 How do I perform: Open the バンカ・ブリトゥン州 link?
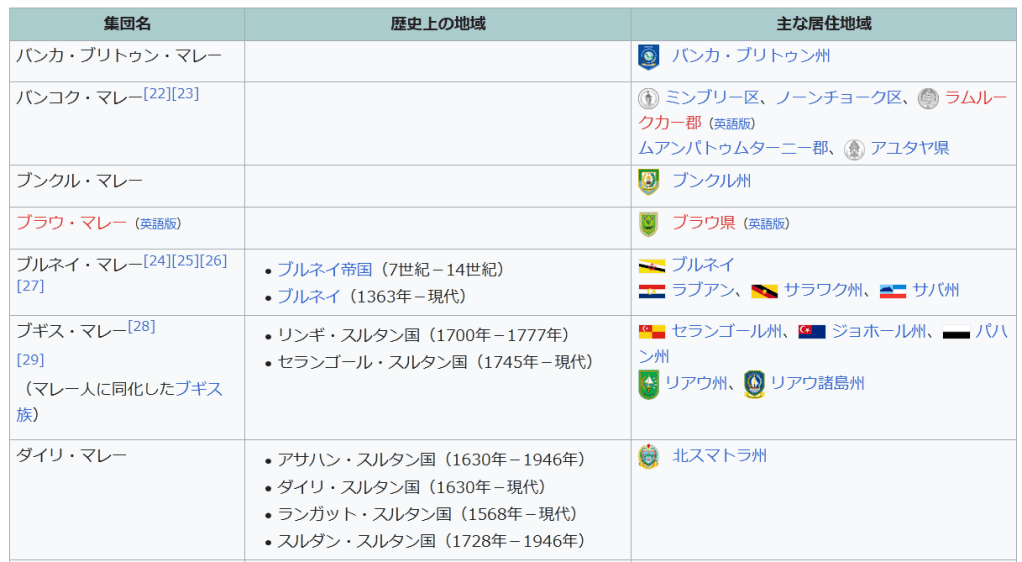750,56
